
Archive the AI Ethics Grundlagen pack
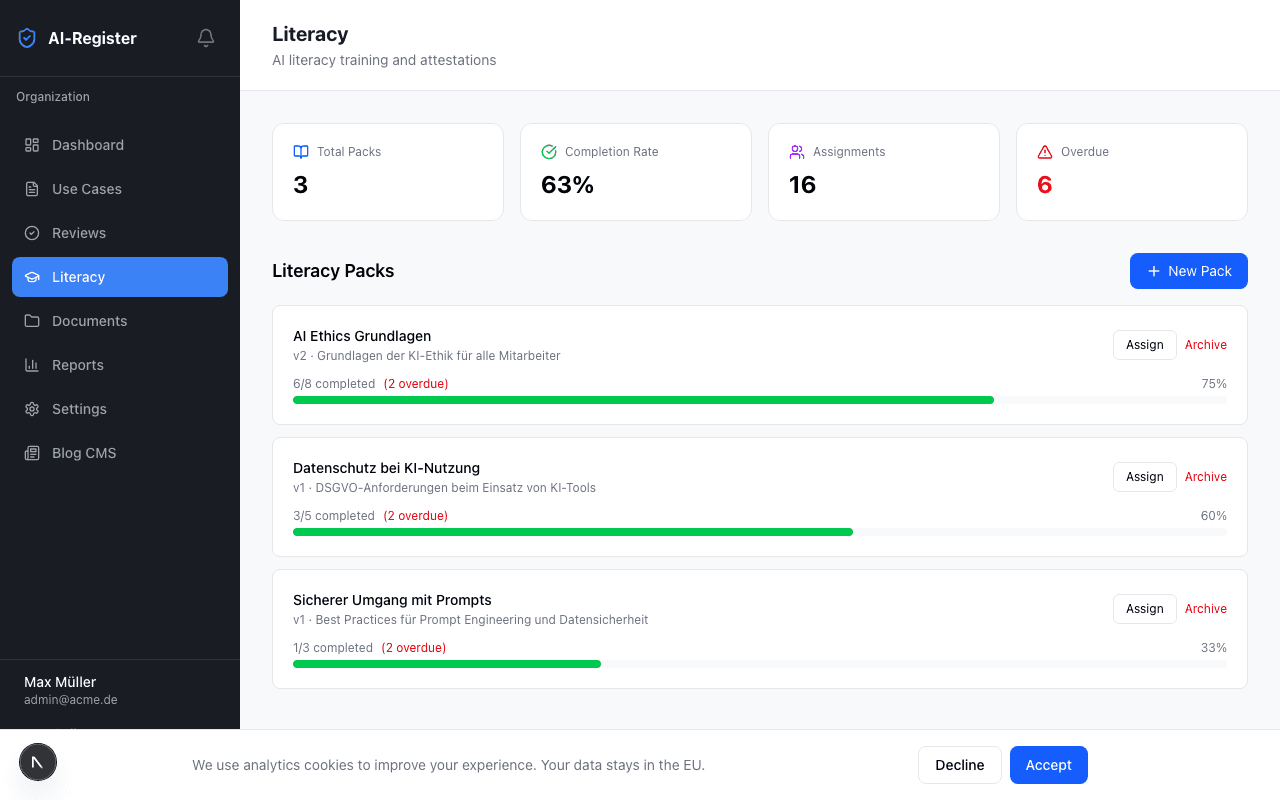tap(1205, 344)
